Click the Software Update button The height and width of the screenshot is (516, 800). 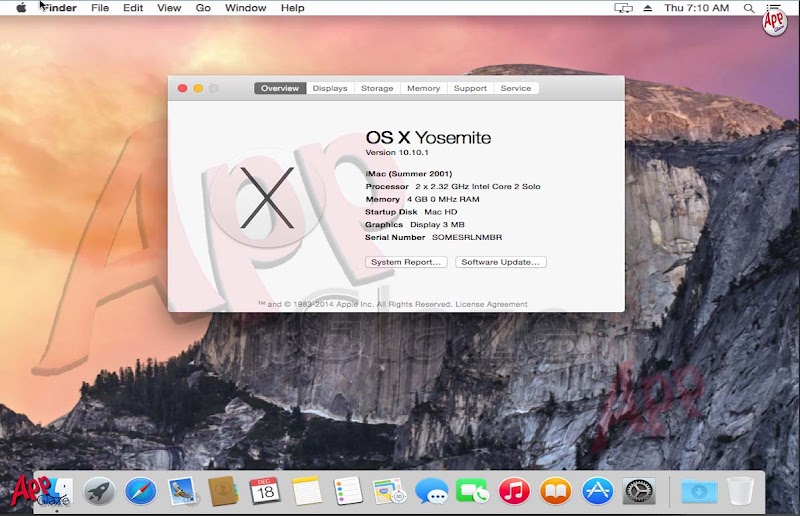[x=501, y=262]
